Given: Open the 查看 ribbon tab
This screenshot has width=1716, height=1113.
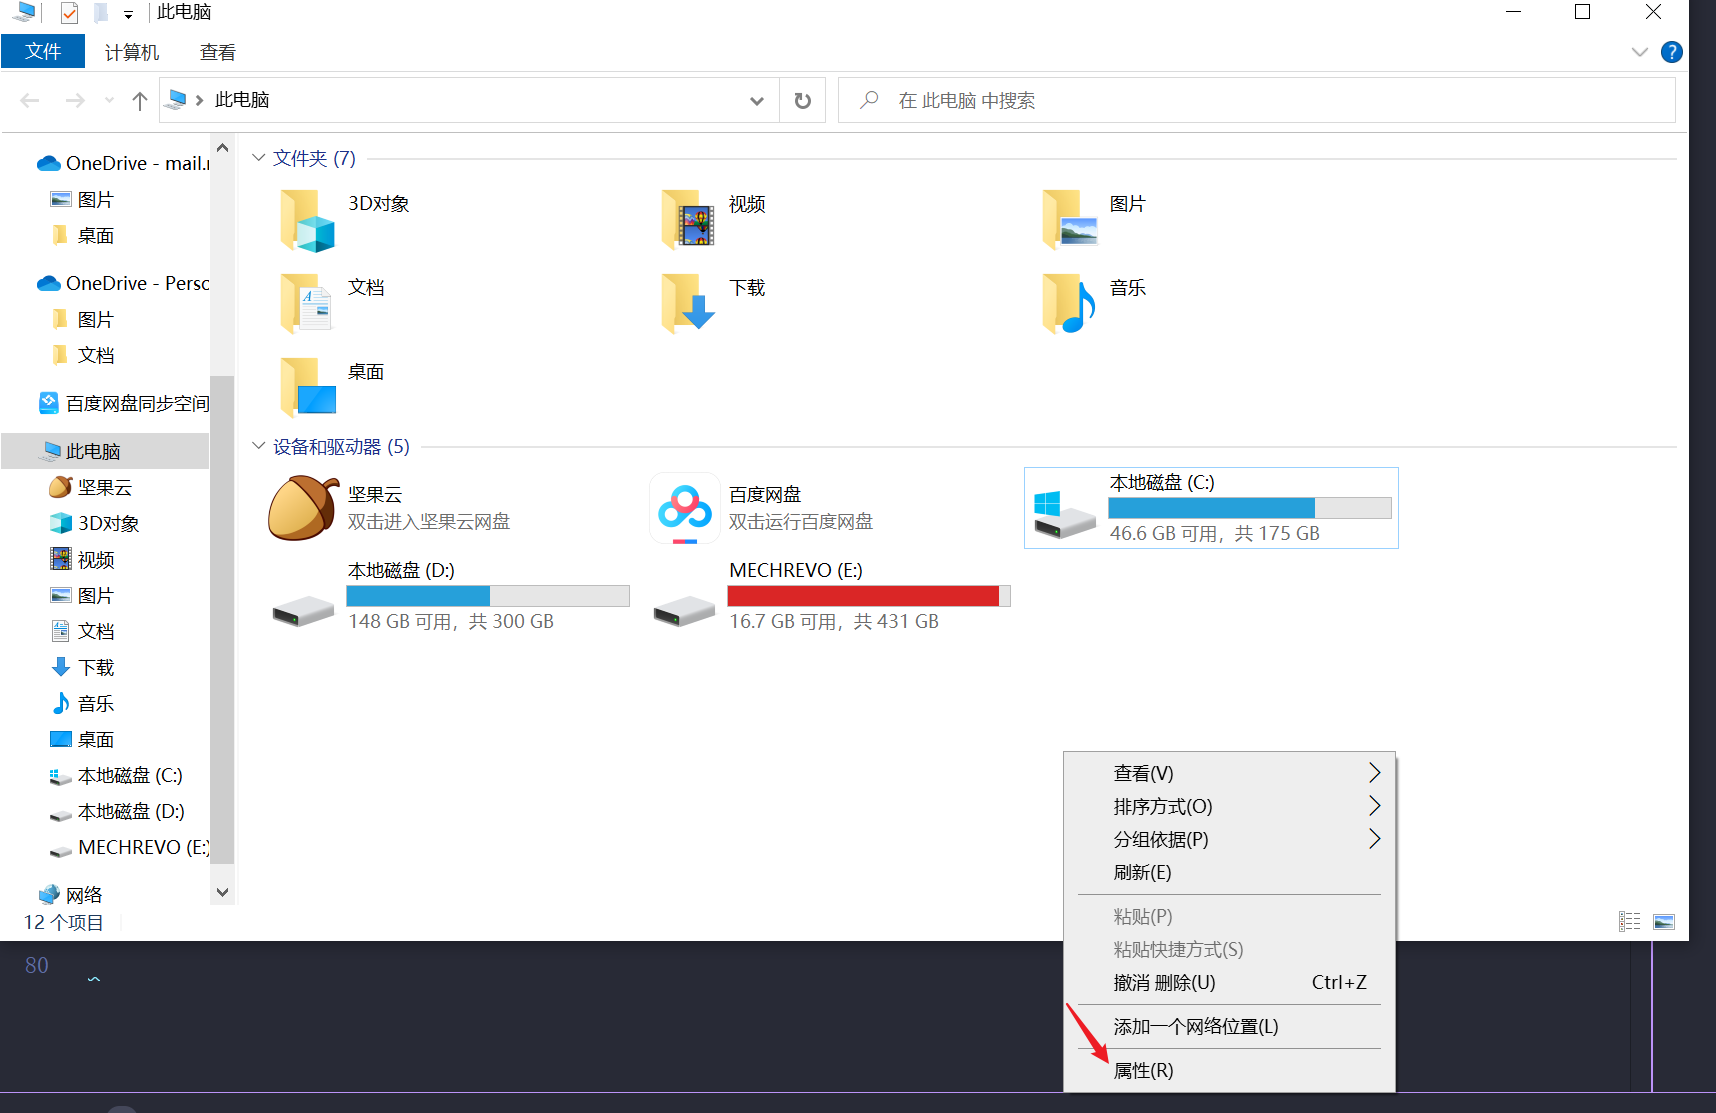Looking at the screenshot, I should 217,52.
